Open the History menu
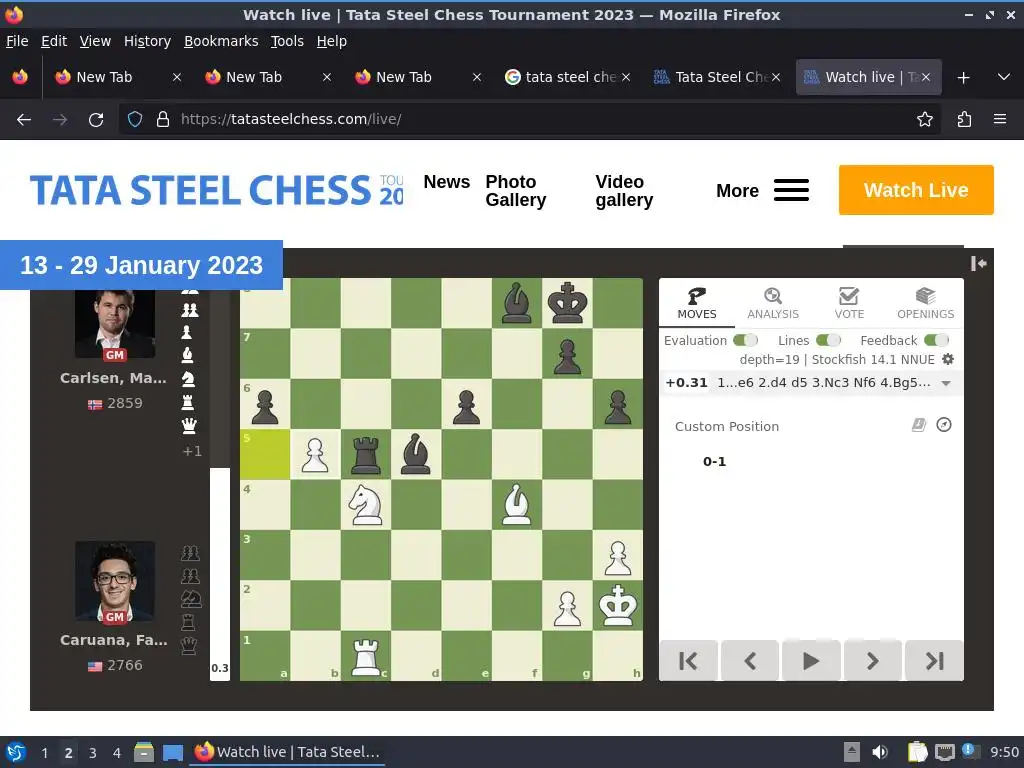Image resolution: width=1024 pixels, height=768 pixels. click(x=147, y=41)
